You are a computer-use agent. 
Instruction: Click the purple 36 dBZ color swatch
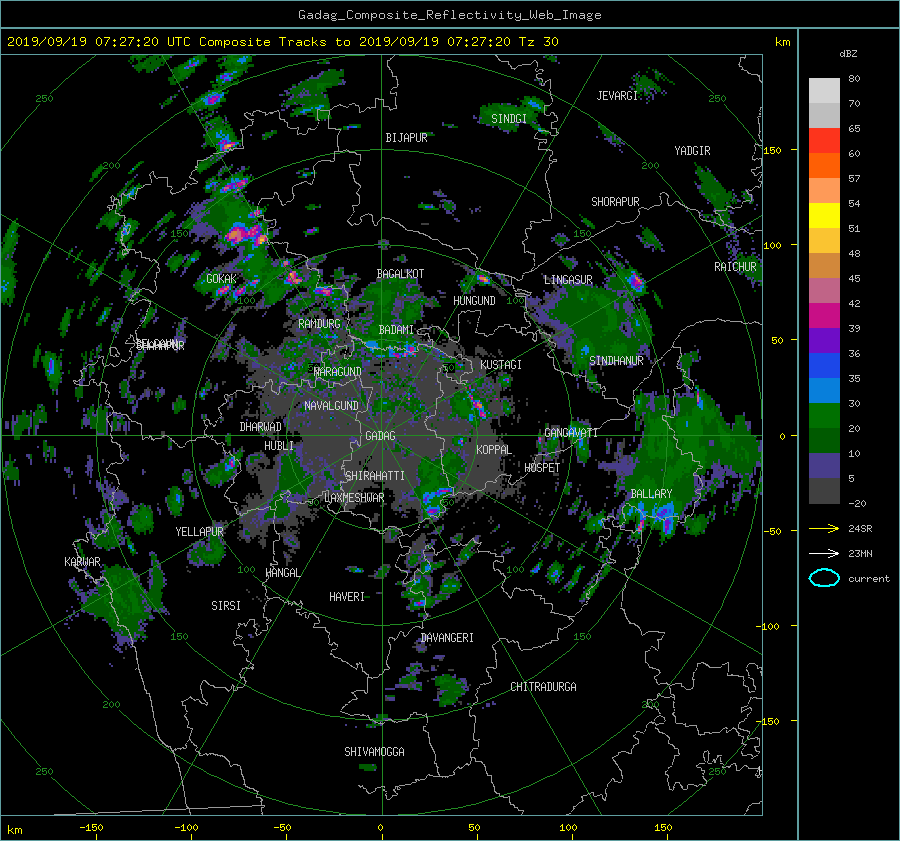pos(824,341)
